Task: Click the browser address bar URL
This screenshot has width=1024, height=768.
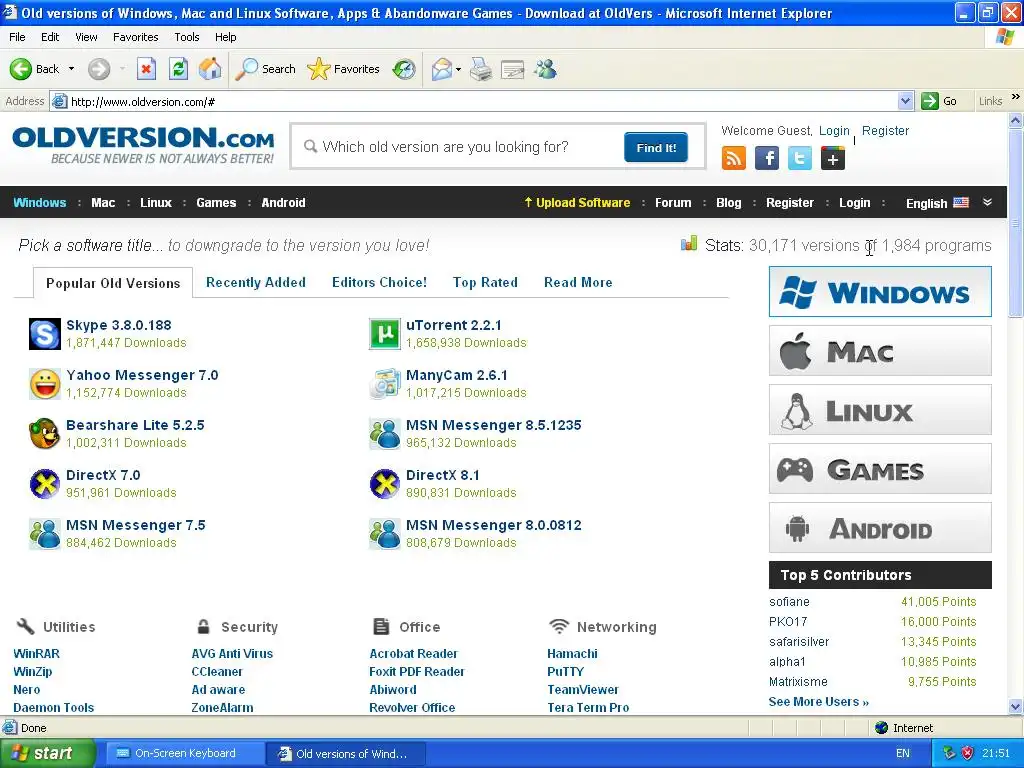Action: [143, 101]
